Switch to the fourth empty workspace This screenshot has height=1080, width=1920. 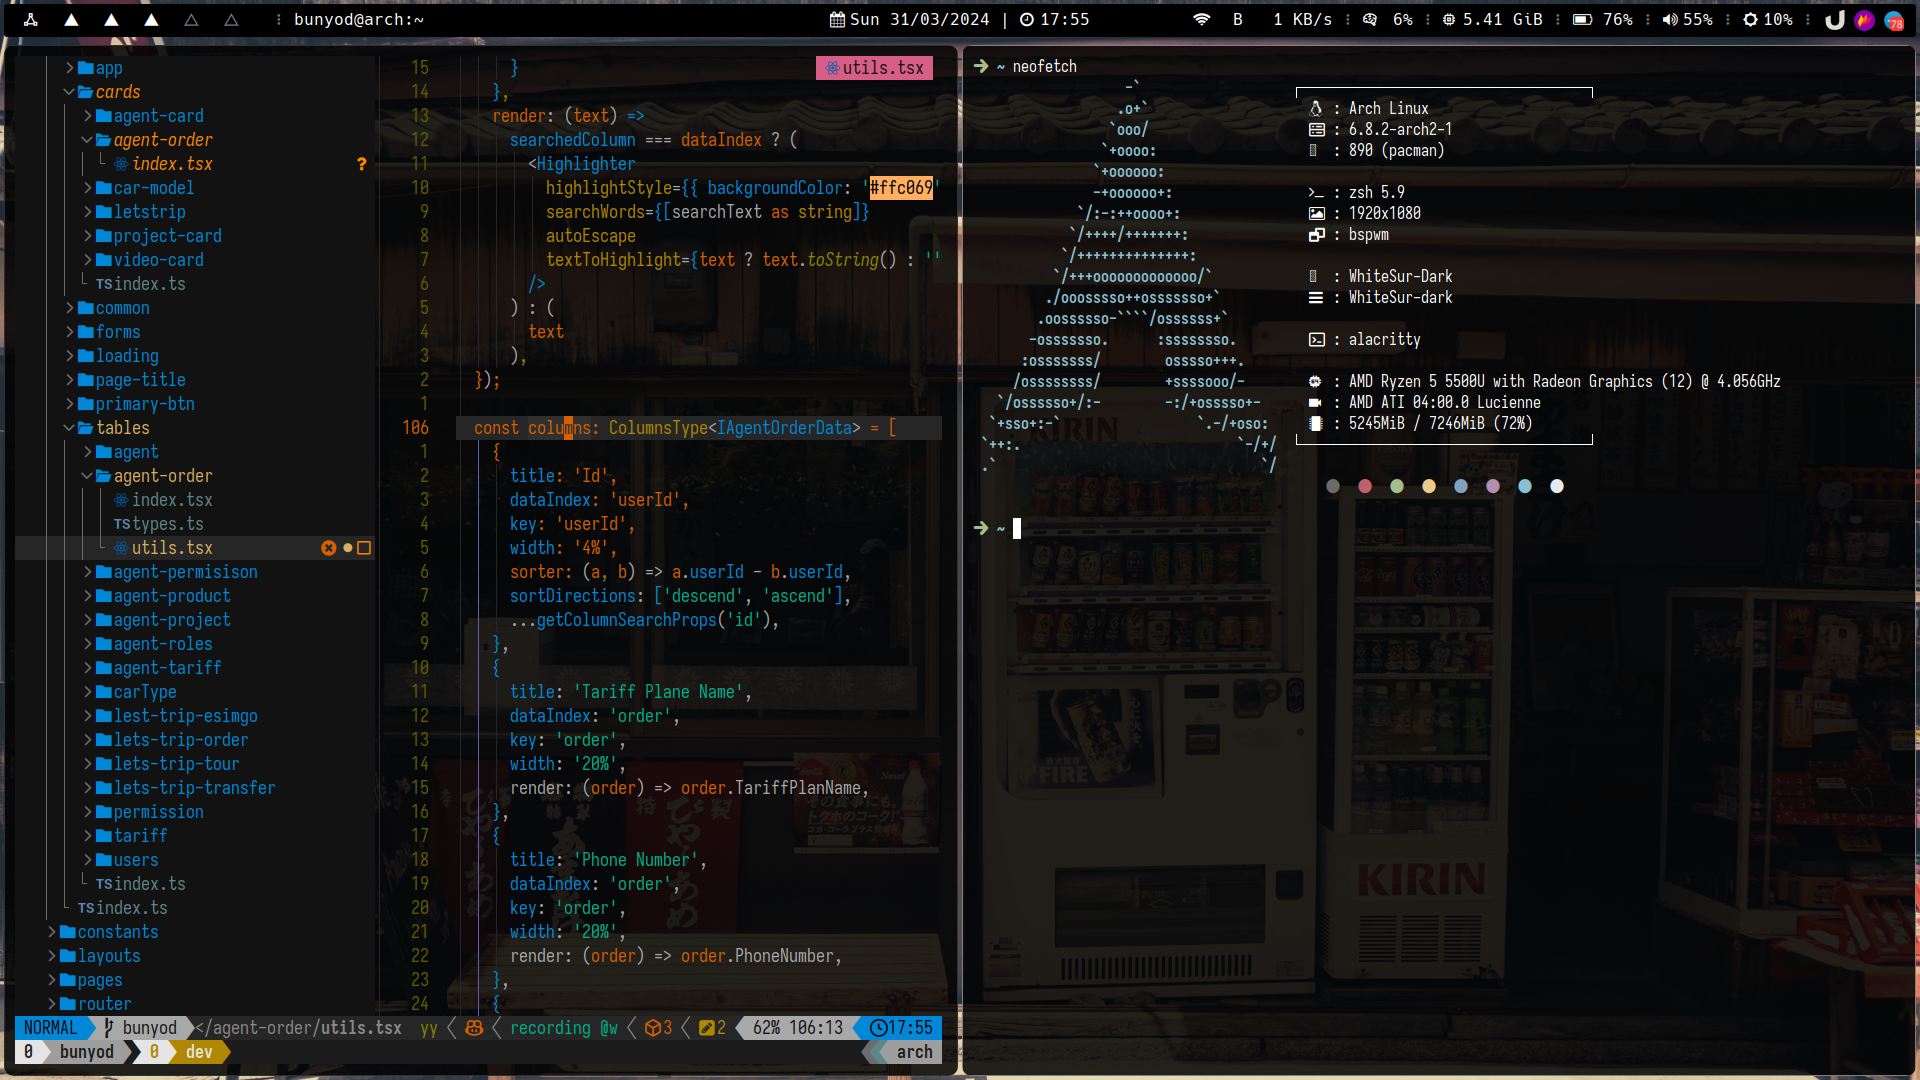tap(191, 19)
